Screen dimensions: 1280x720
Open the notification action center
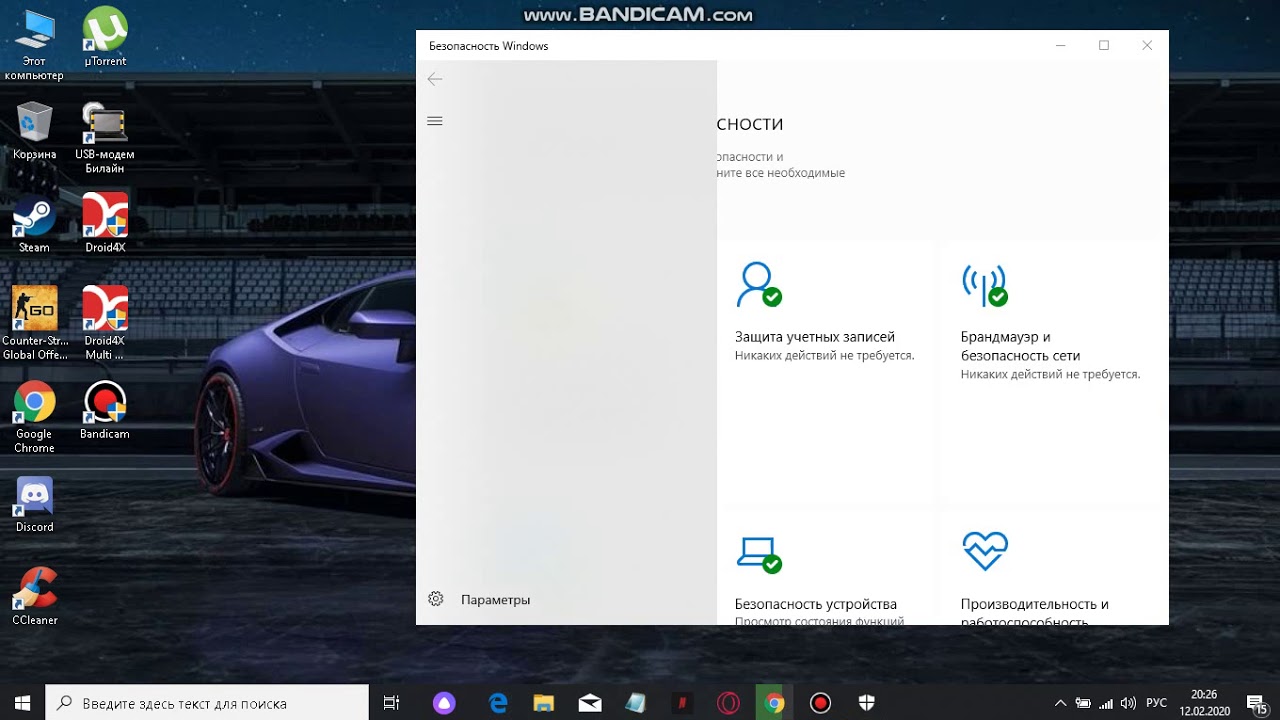click(1256, 703)
